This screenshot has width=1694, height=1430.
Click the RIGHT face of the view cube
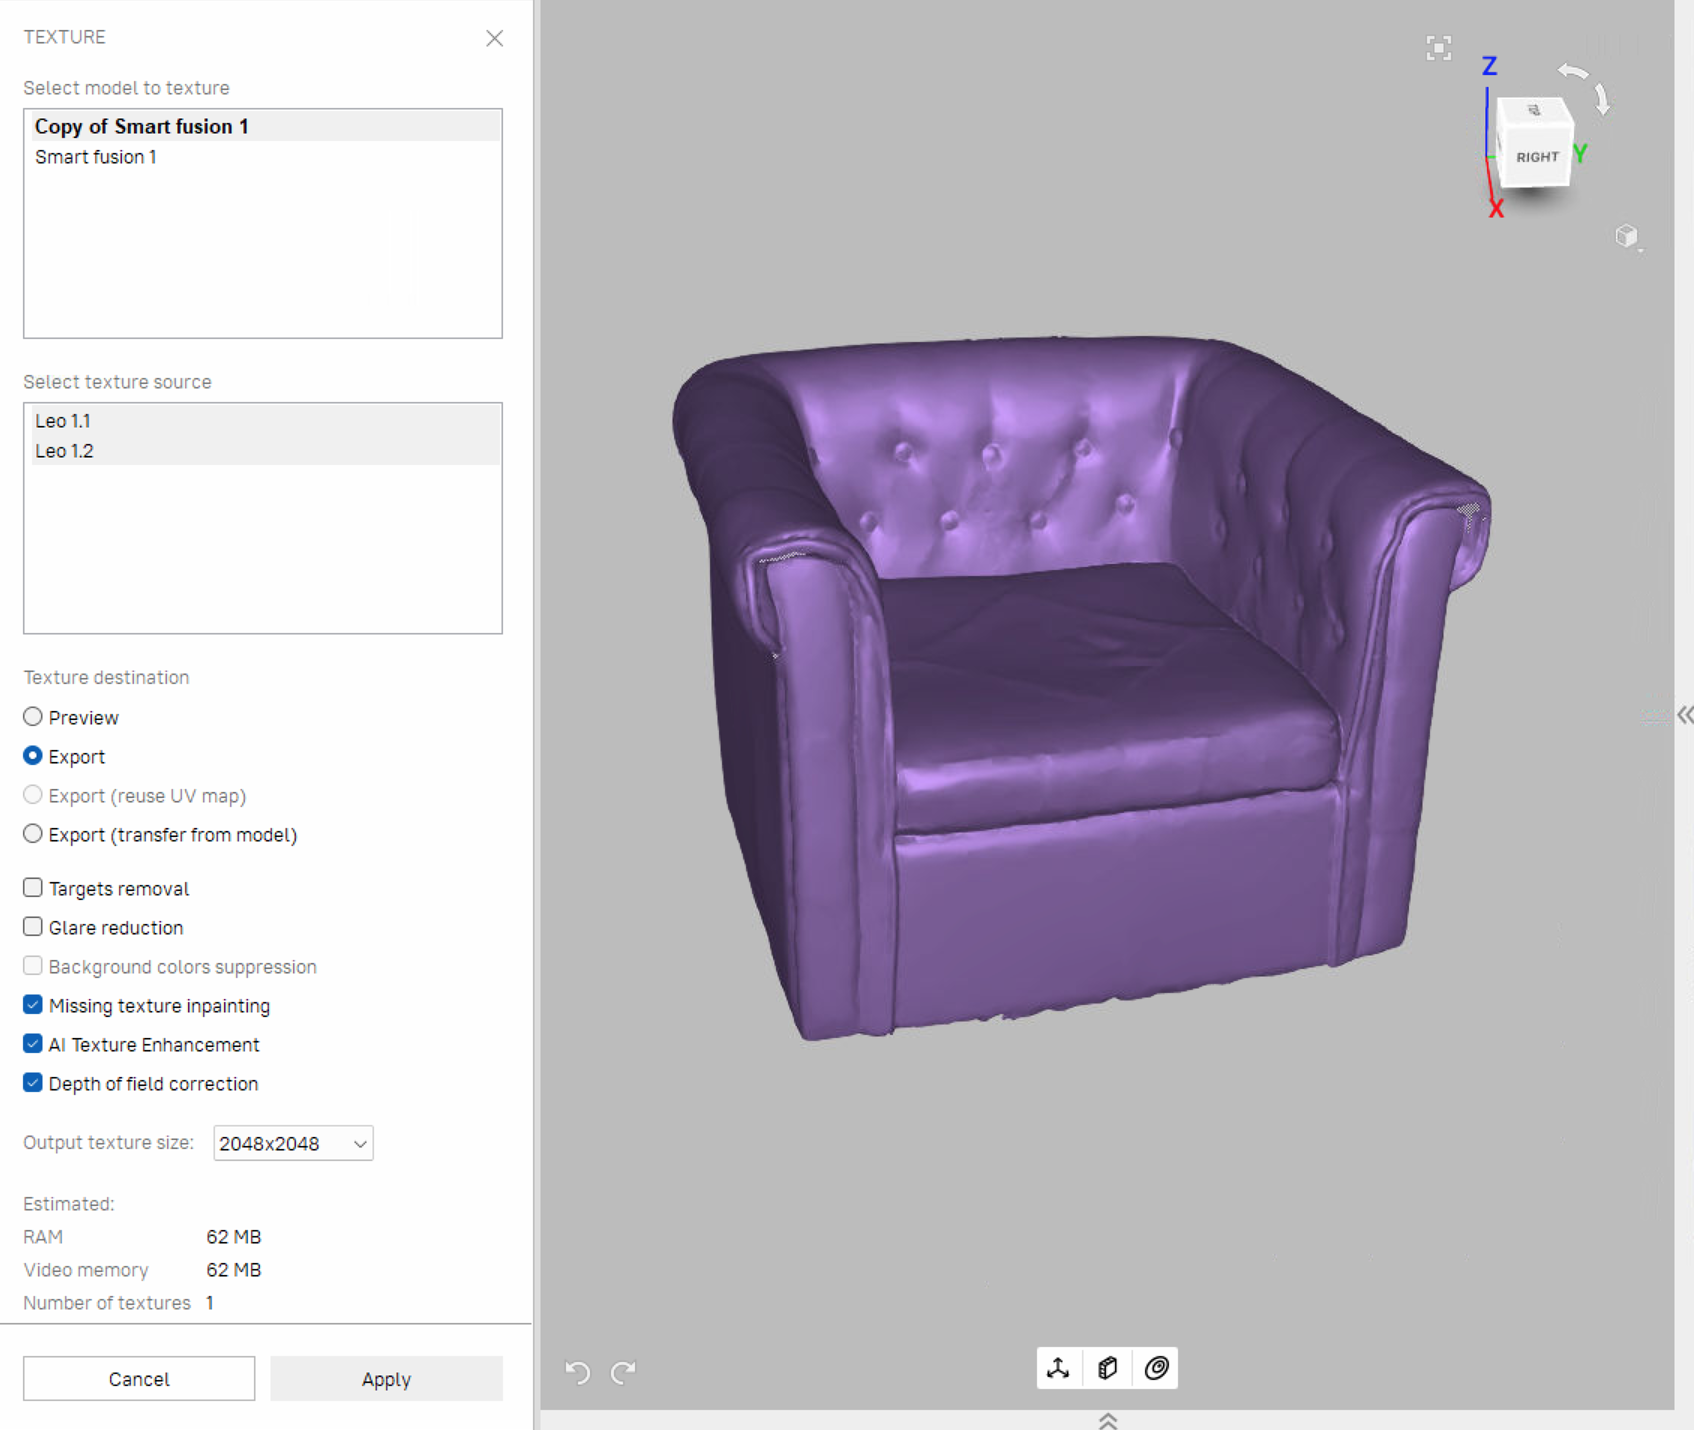(x=1537, y=157)
